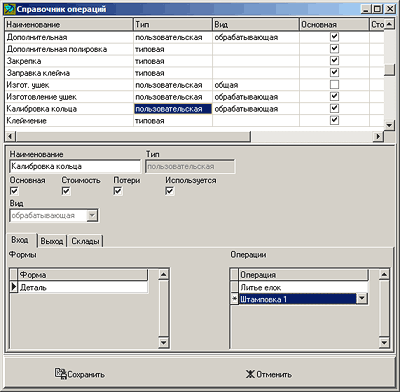Select the Деталь row pointer marker
This screenshot has width=400, height=392.
coord(13,287)
